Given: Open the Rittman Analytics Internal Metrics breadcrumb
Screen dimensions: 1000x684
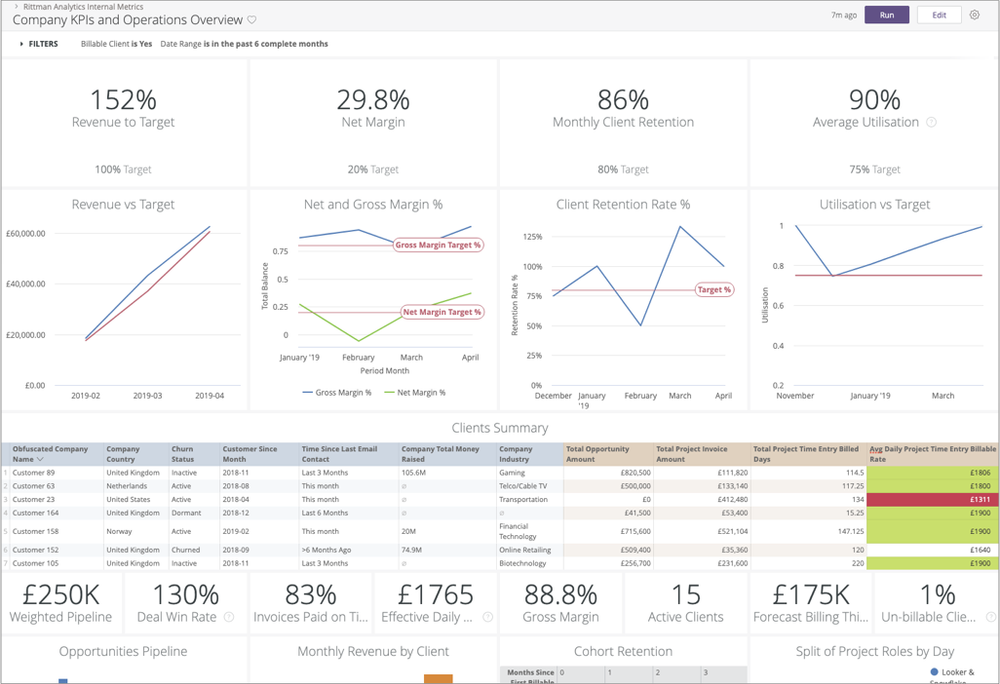Looking at the screenshot, I should pos(83,6).
